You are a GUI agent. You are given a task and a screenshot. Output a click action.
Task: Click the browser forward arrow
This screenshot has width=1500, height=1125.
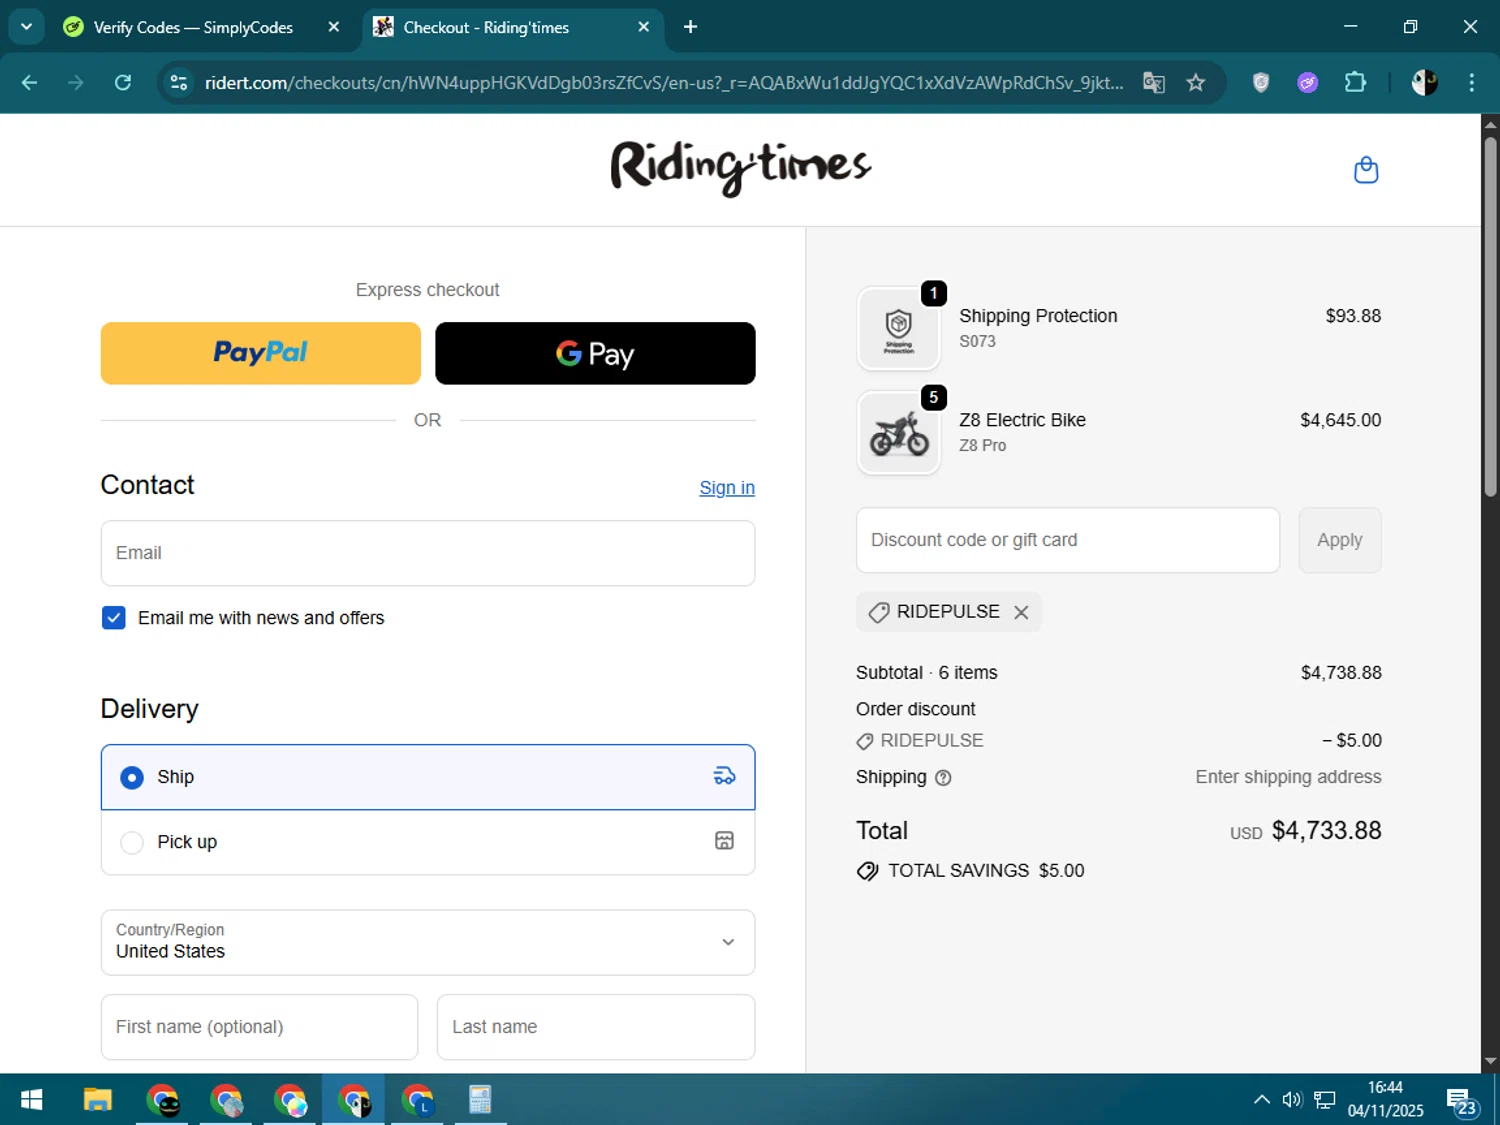coord(76,82)
